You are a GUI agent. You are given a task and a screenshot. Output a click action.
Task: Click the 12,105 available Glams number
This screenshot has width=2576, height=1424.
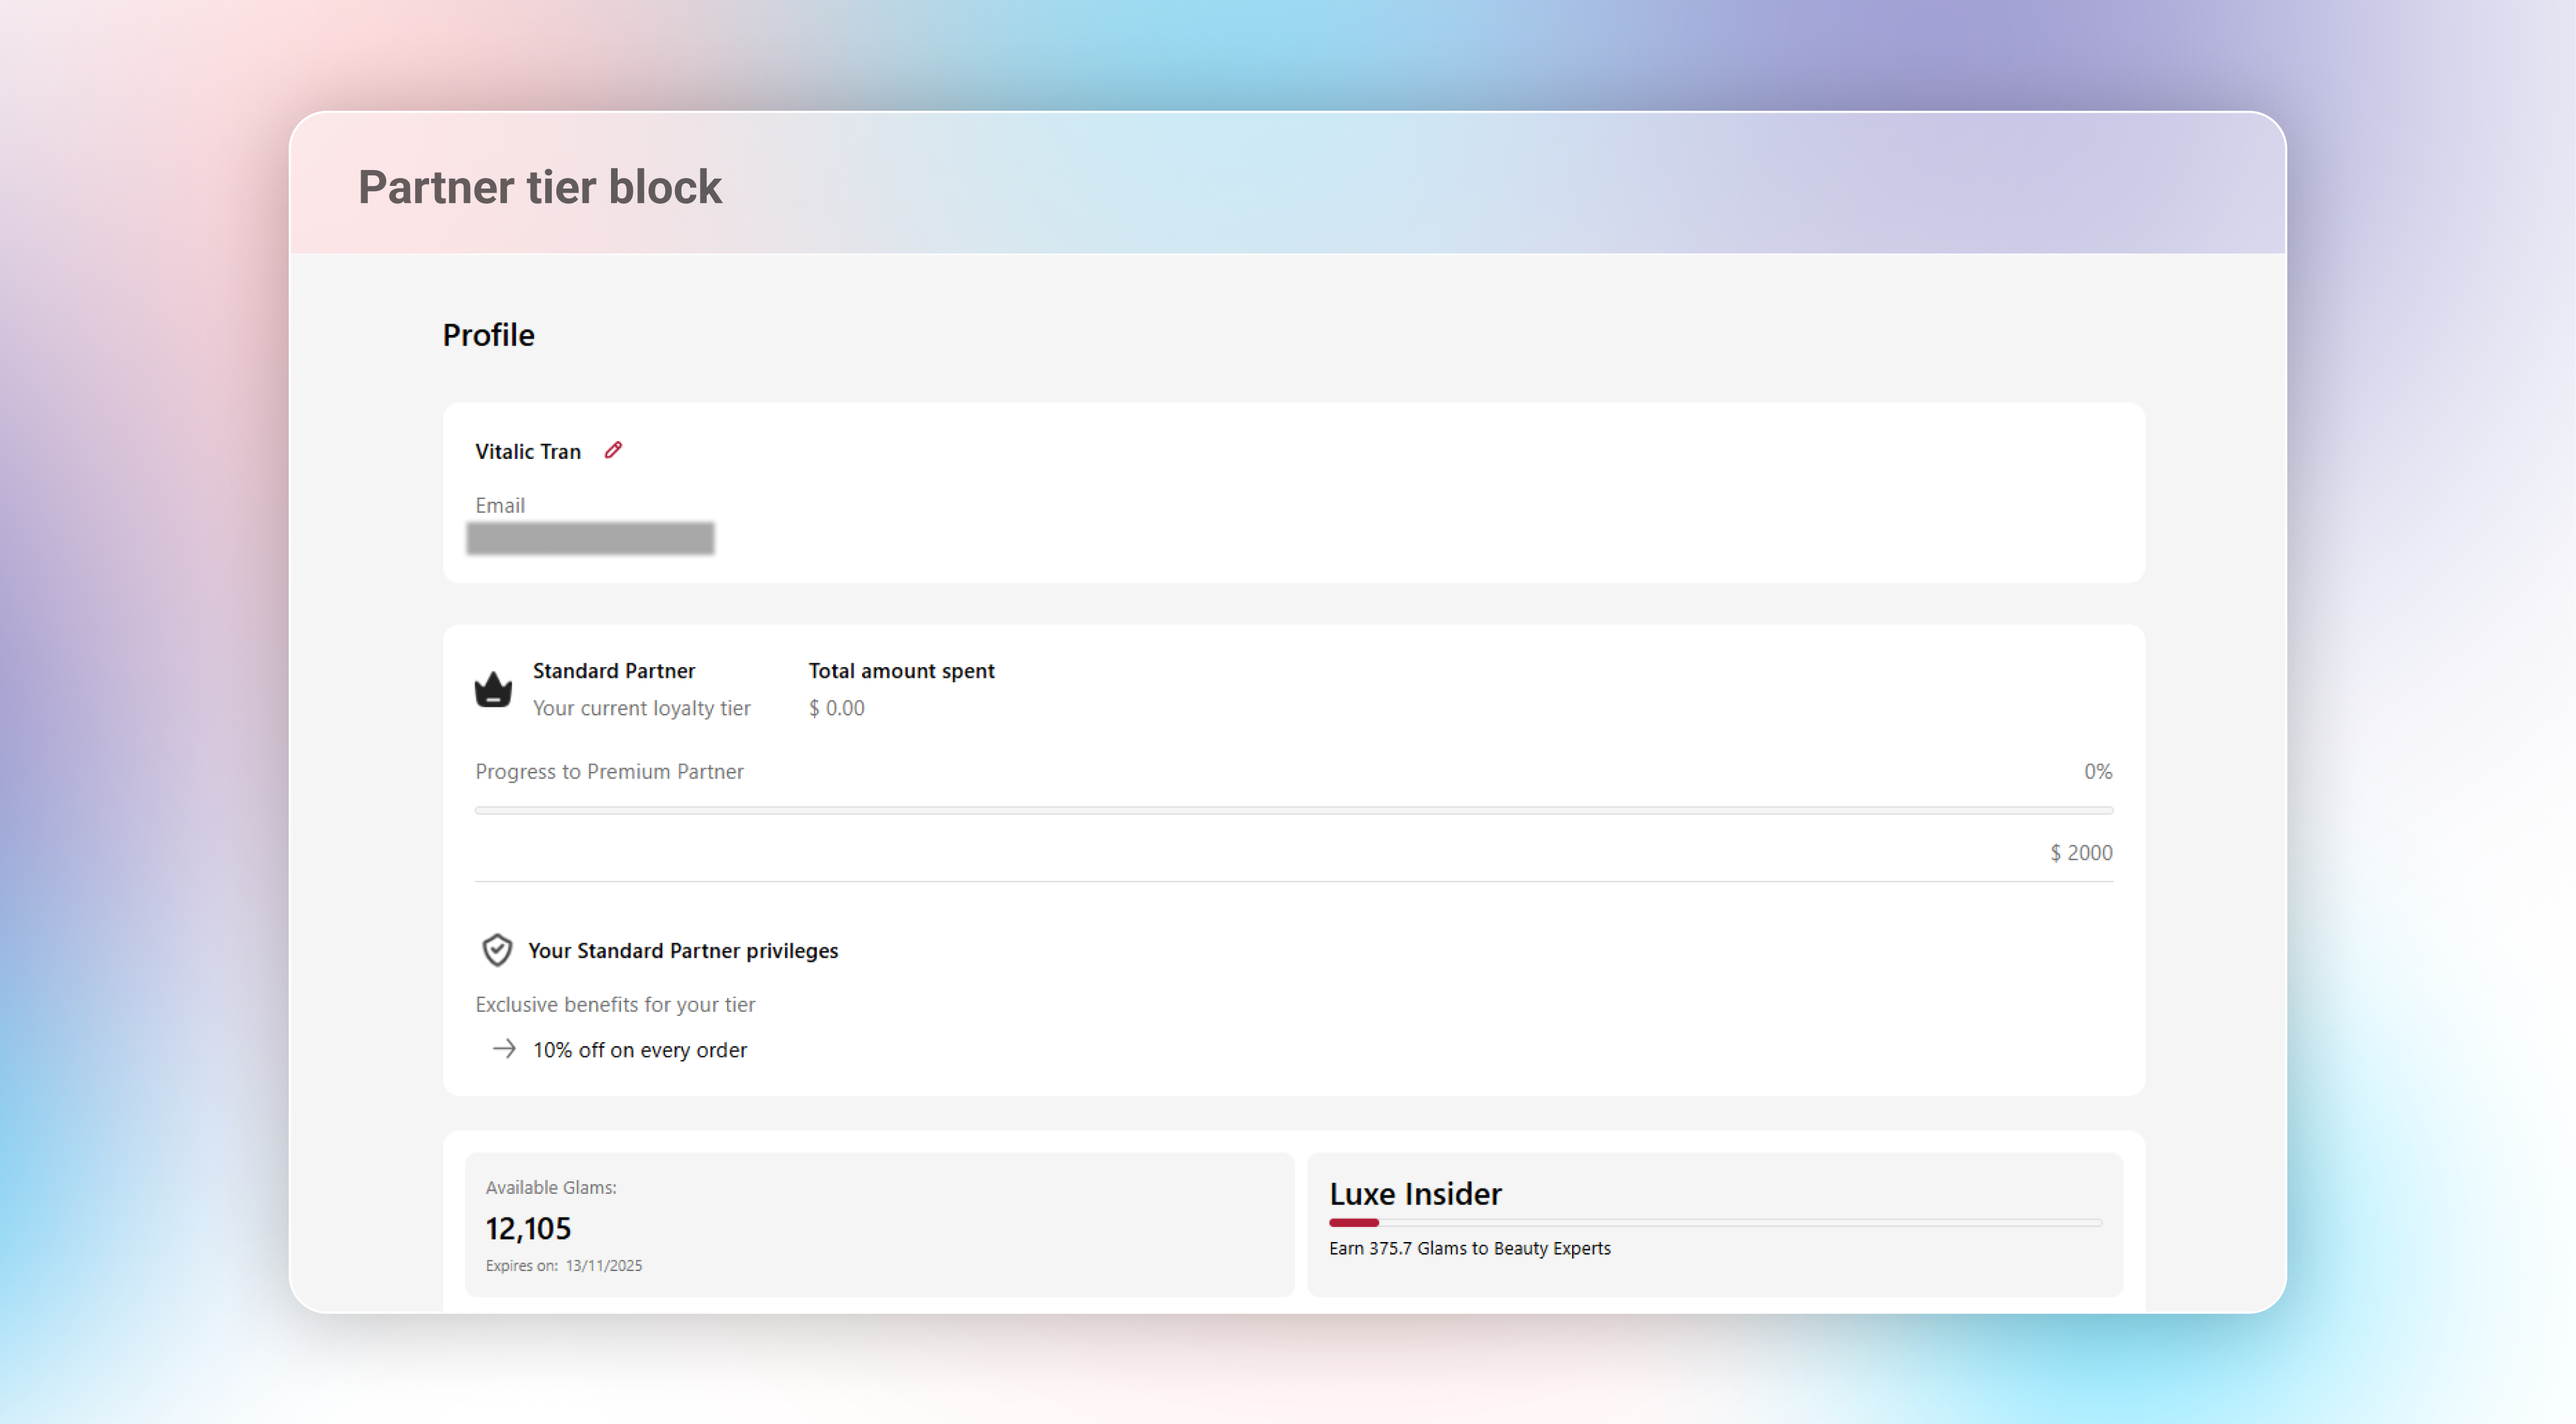point(528,1228)
